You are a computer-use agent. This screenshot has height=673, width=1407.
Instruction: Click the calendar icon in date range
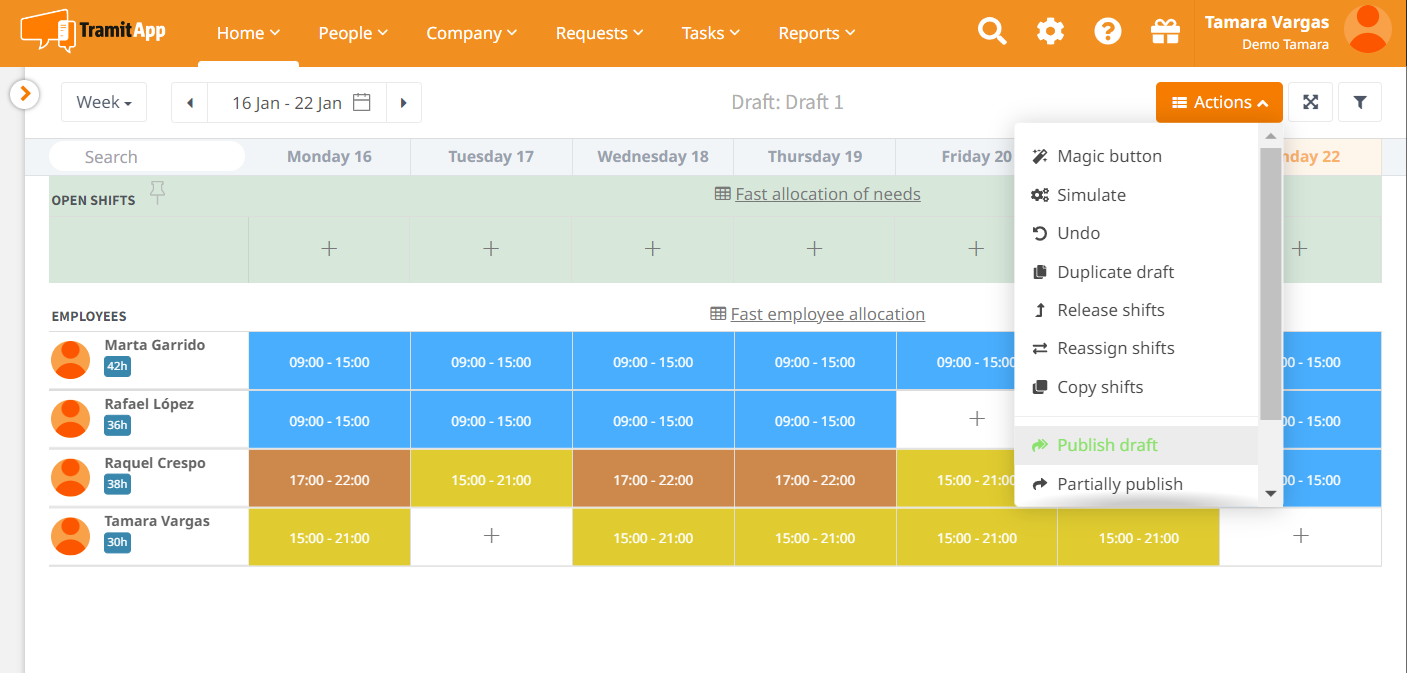[362, 102]
